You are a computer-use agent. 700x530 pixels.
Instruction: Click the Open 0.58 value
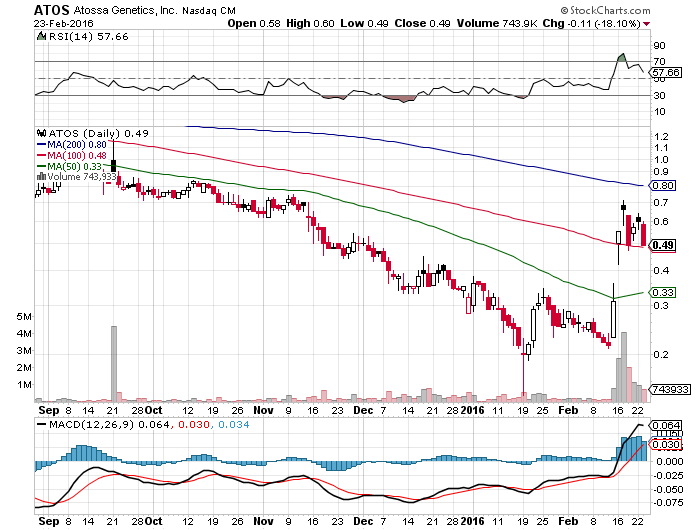click(x=254, y=23)
